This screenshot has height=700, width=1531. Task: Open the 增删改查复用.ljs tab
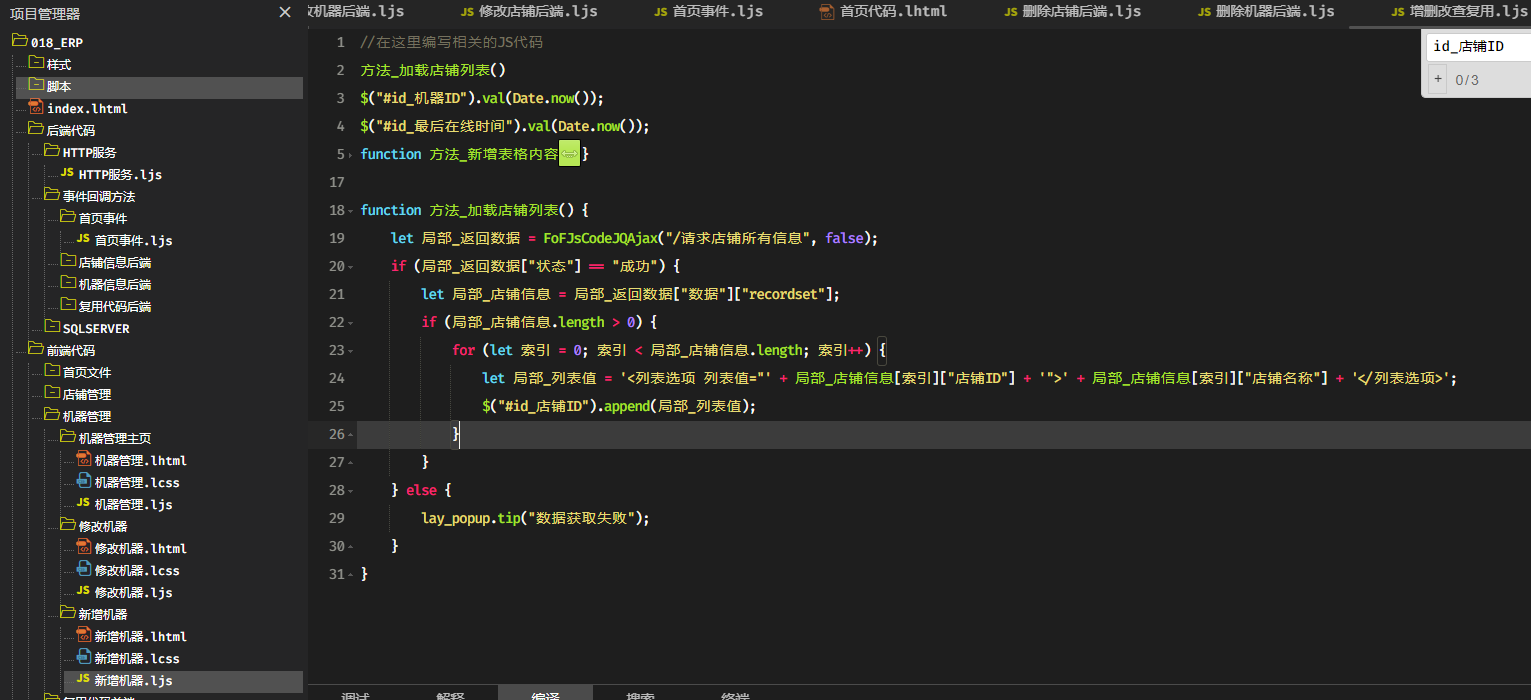tap(1459, 12)
